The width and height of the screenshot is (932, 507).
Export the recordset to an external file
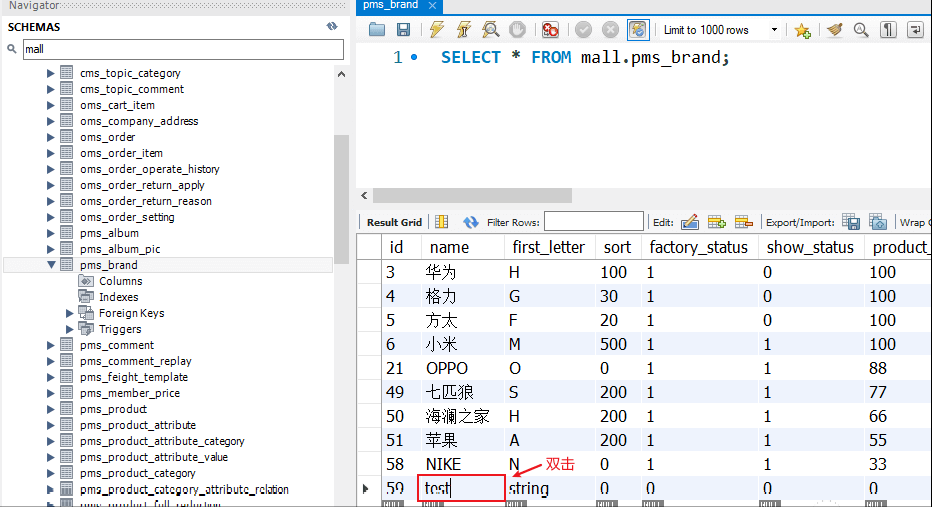[x=851, y=222]
